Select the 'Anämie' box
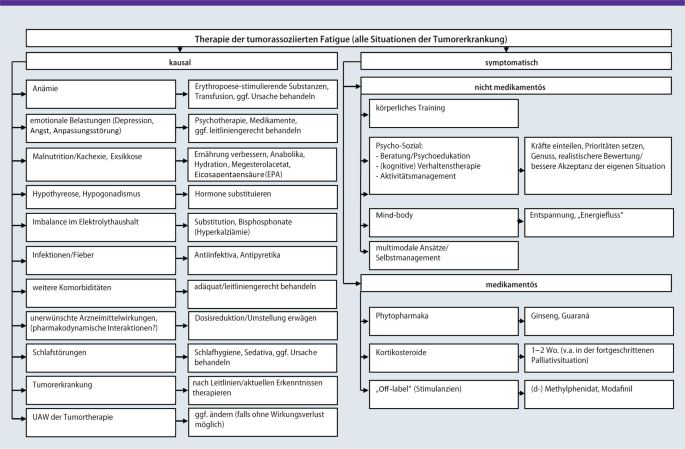685x449 pixels. pos(101,94)
